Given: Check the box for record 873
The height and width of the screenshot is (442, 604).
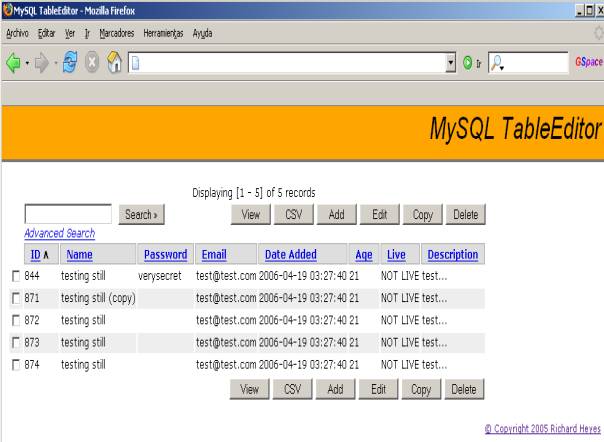Looking at the screenshot, I should 16,343.
